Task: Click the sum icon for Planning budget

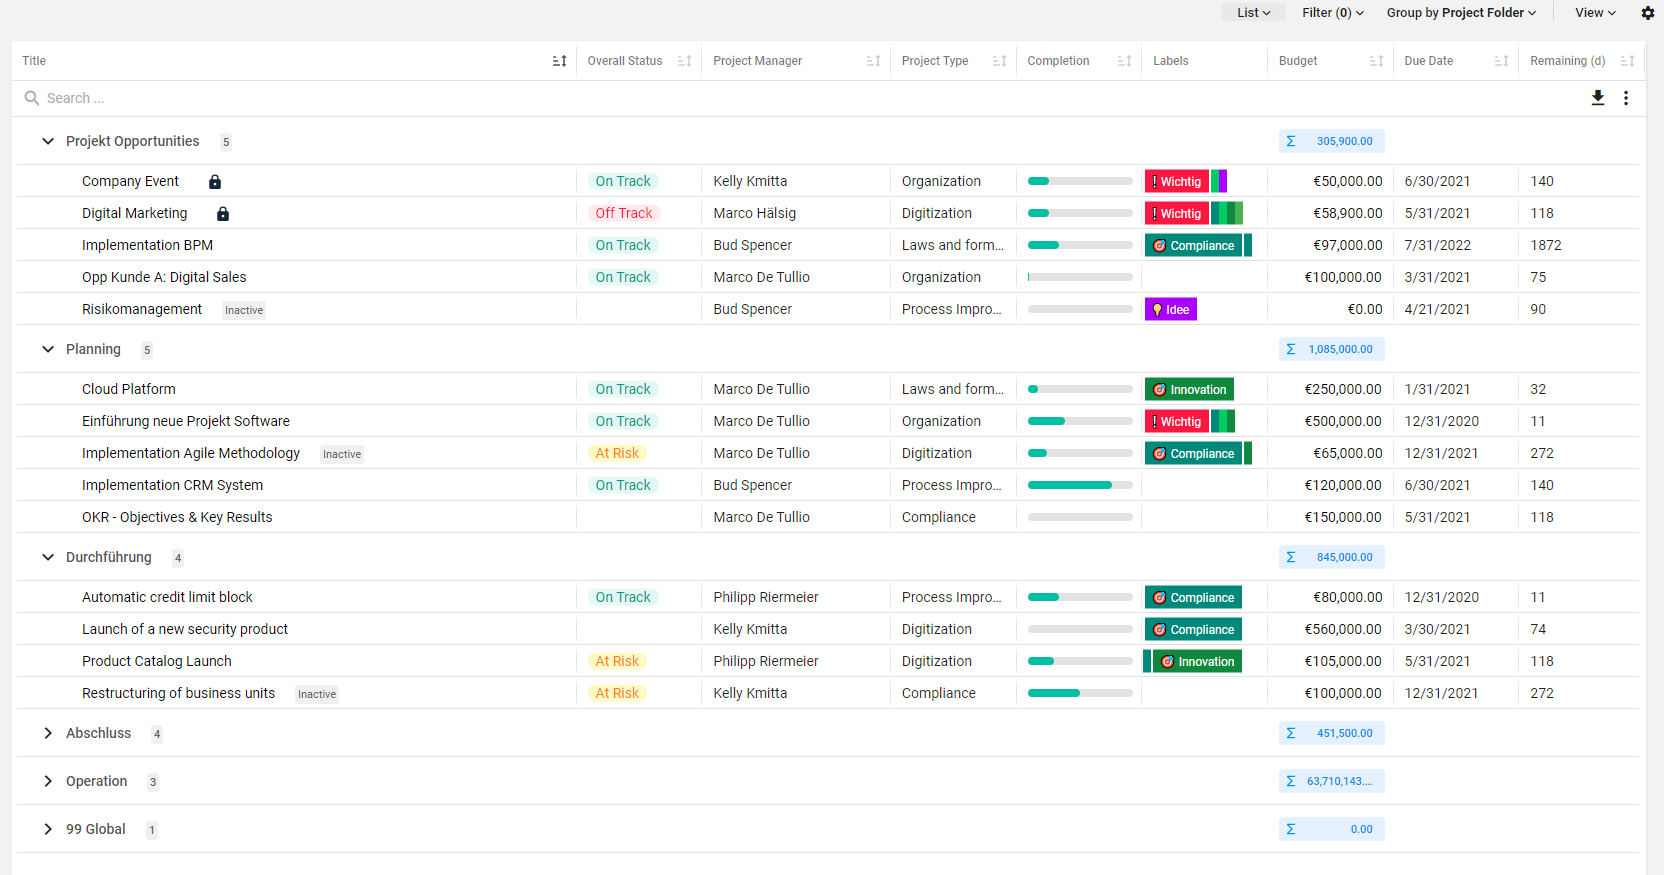Action: point(1291,349)
